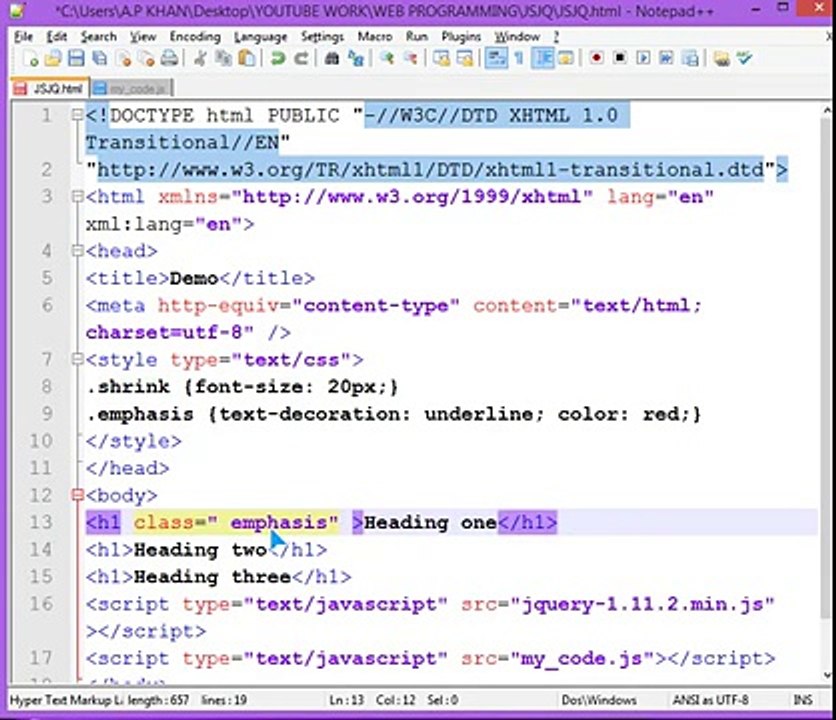Viewport: 836px width, 720px height.
Task: Click the Zoom Out magnifier icon
Action: [410, 58]
